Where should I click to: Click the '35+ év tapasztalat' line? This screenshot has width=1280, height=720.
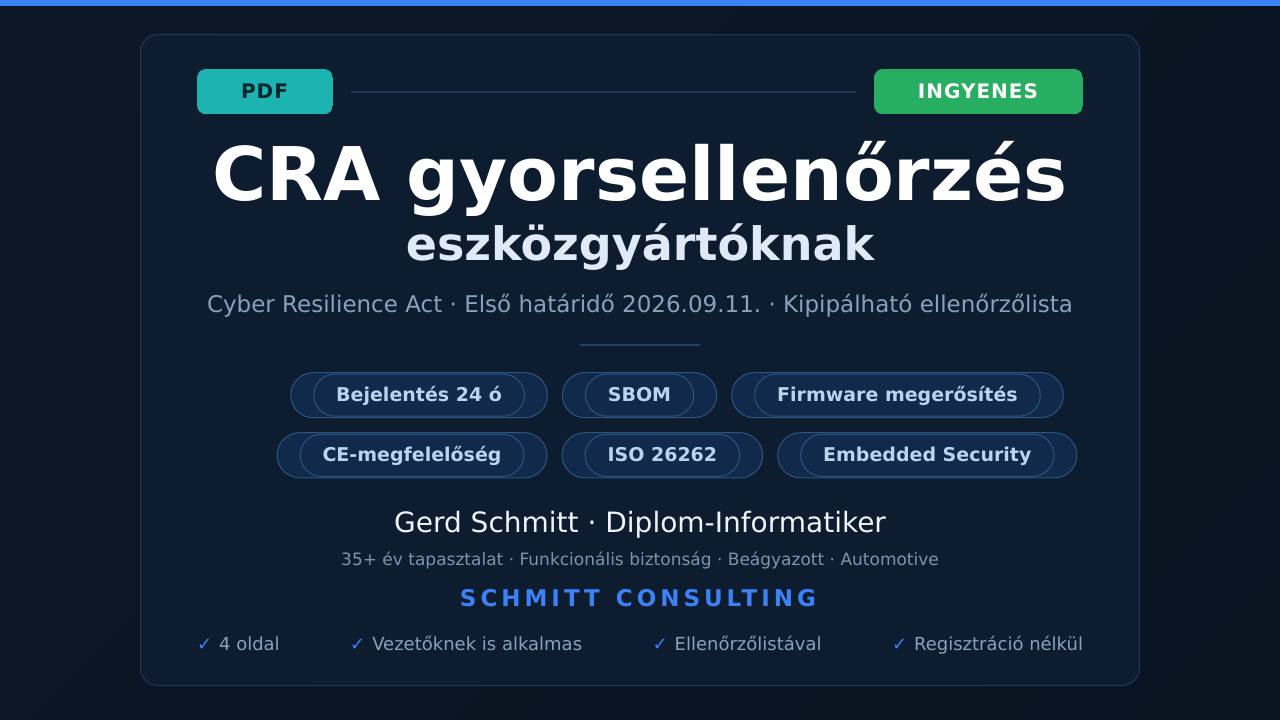[x=640, y=559]
